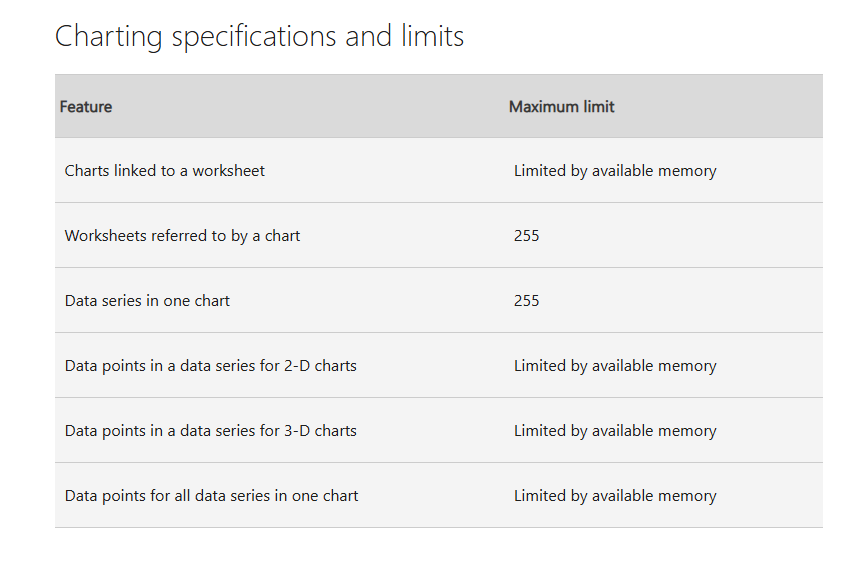This screenshot has width=855, height=571.
Task: Click the memory limit for 2-D charts row
Action: [x=615, y=365]
